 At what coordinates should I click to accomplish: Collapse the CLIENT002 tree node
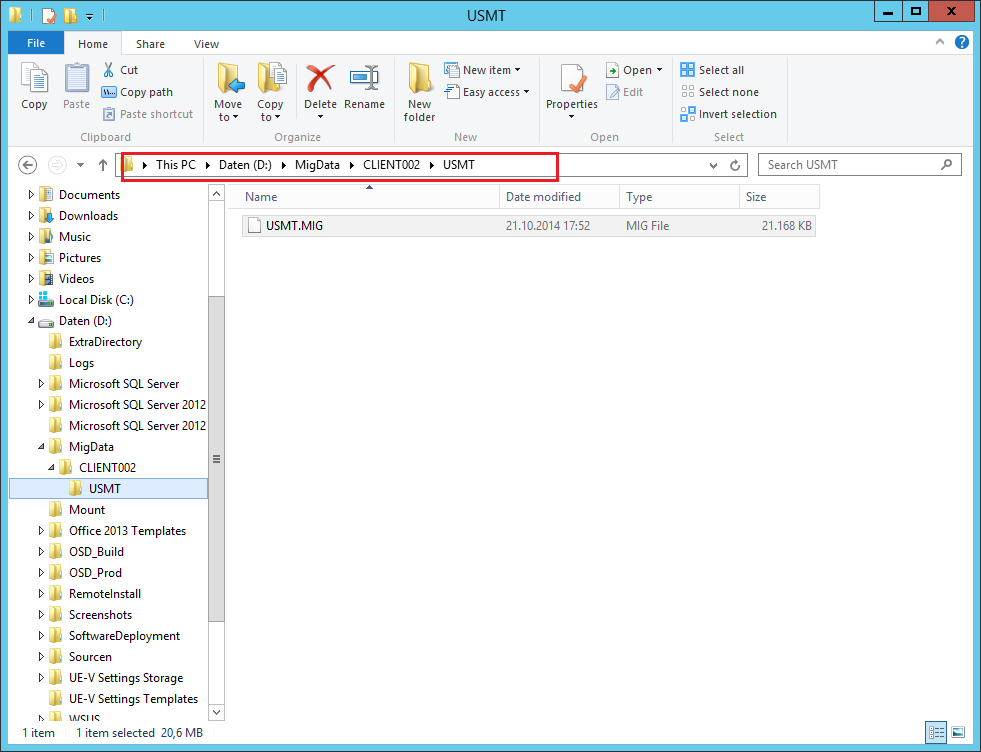point(51,467)
